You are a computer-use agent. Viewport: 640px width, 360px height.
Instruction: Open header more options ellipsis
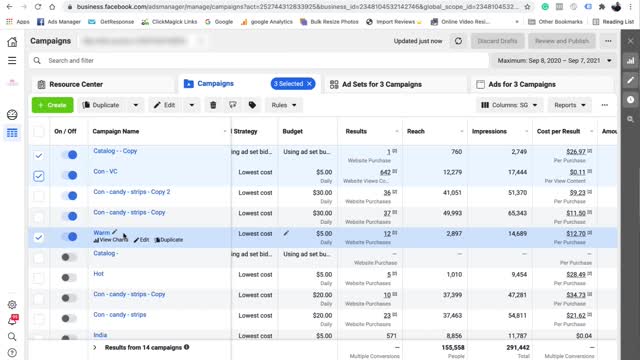(x=608, y=41)
